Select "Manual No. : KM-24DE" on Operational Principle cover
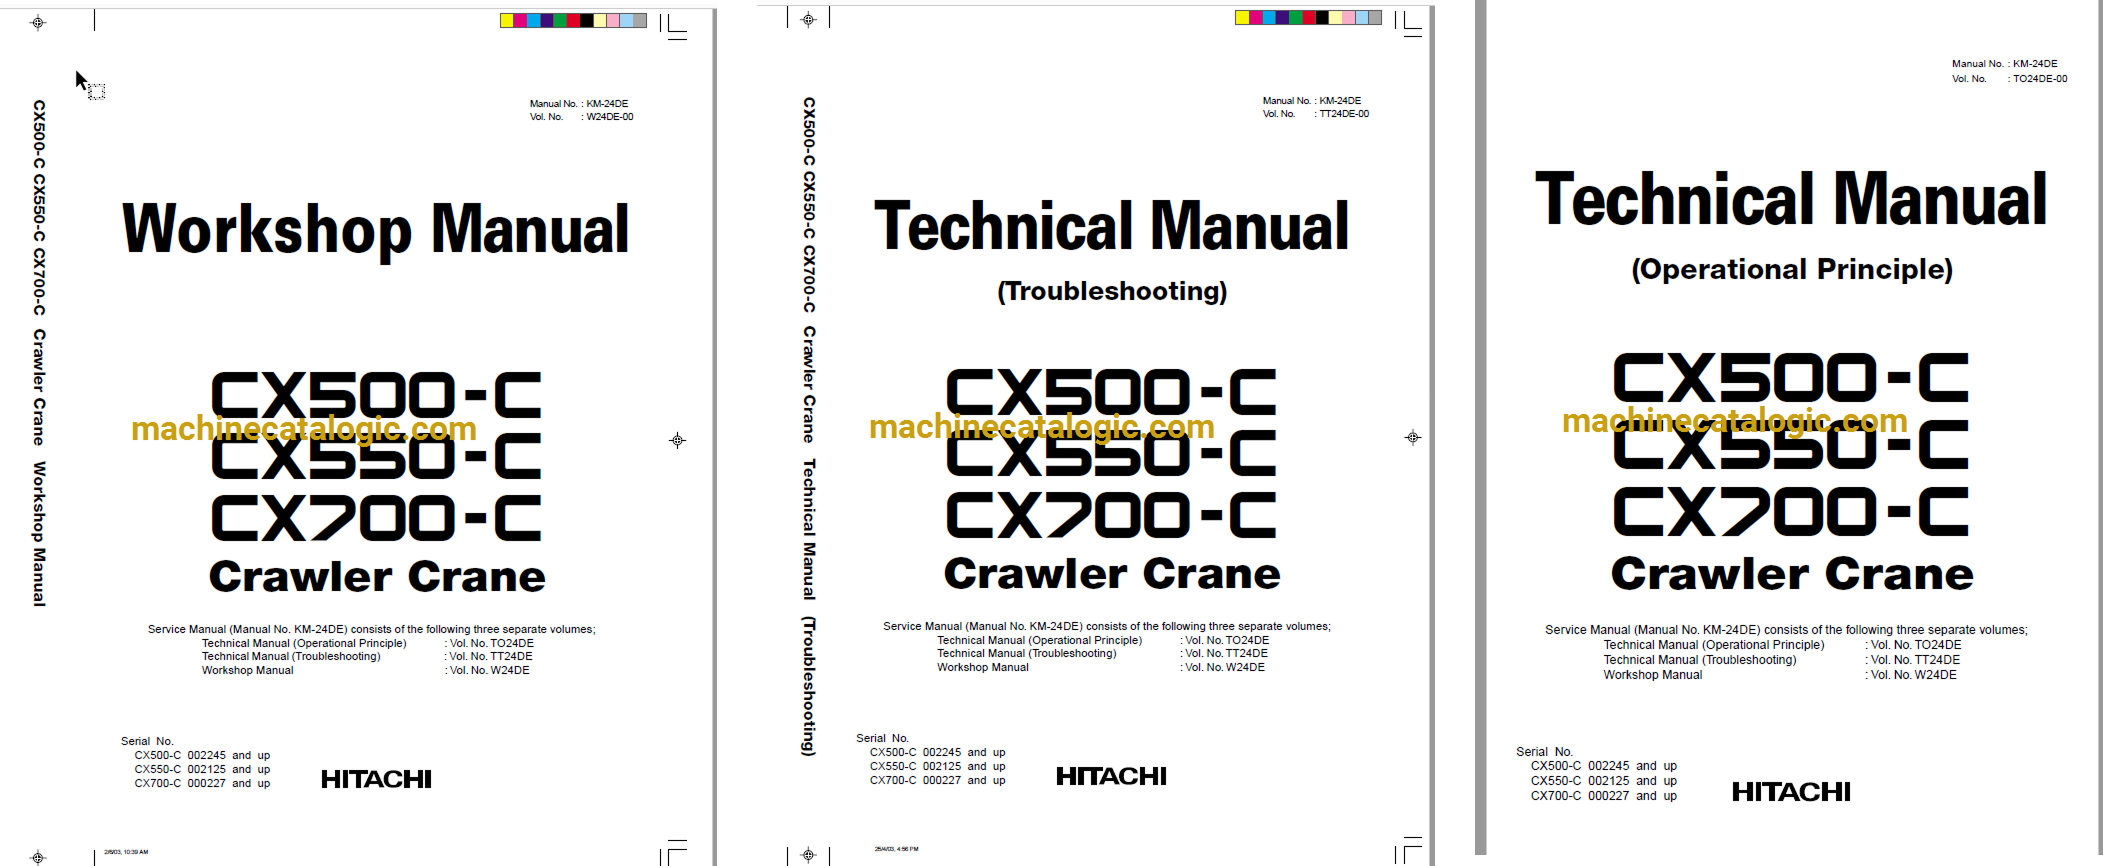 click(2004, 64)
